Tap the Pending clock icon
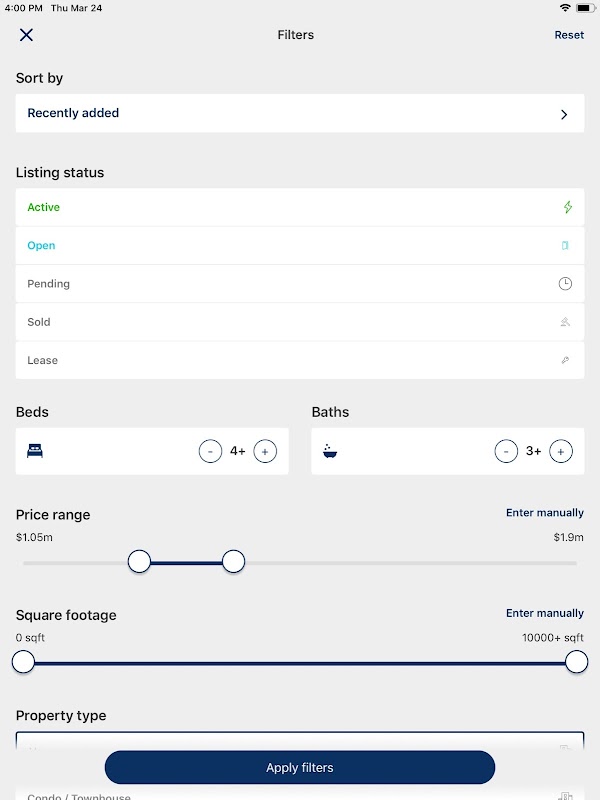600x800 pixels. 565,284
